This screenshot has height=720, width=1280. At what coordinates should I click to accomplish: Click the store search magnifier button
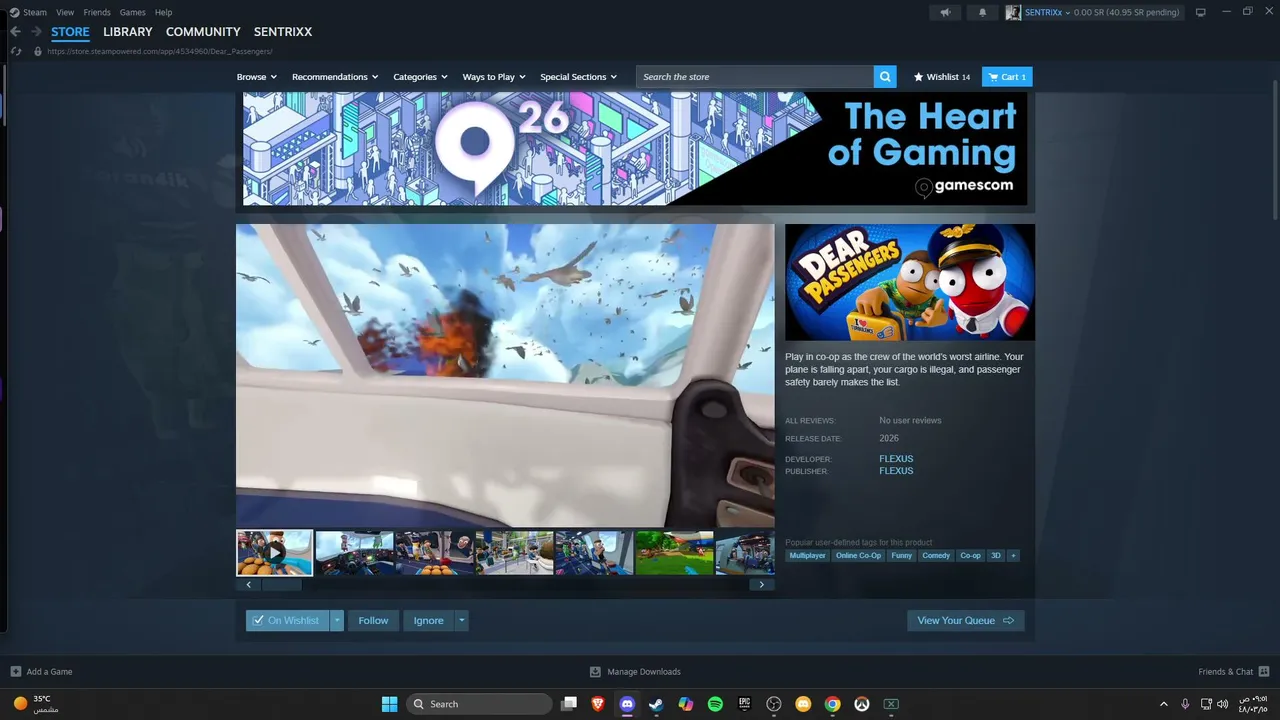click(x=884, y=77)
